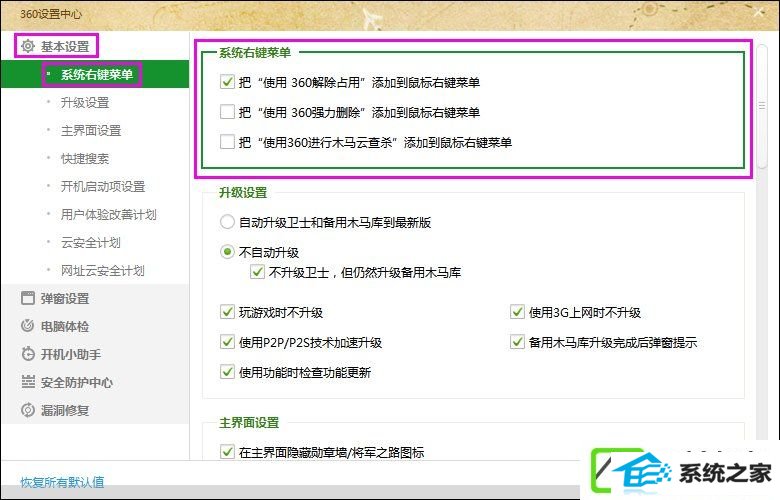Select 系统右键菜单 in sidebar
The image size is (780, 500).
click(x=95, y=75)
